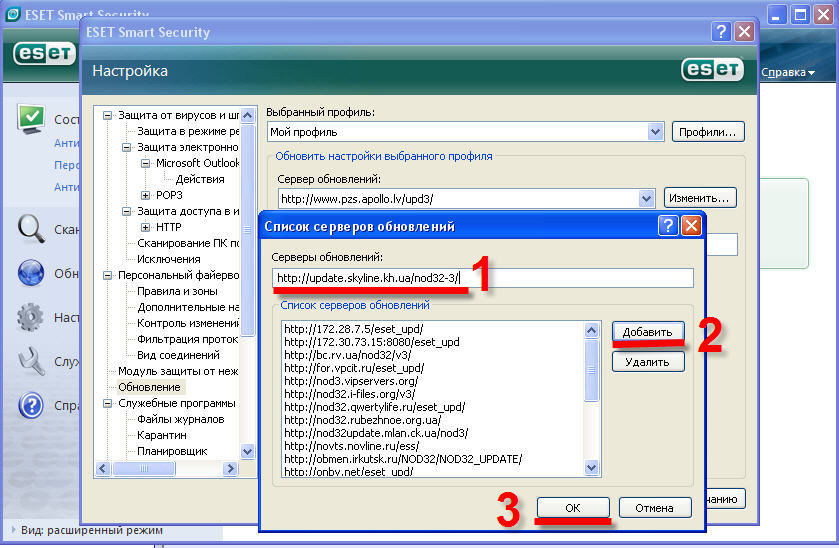
Task: Select Исключения in the settings tree
Action: pos(169,259)
